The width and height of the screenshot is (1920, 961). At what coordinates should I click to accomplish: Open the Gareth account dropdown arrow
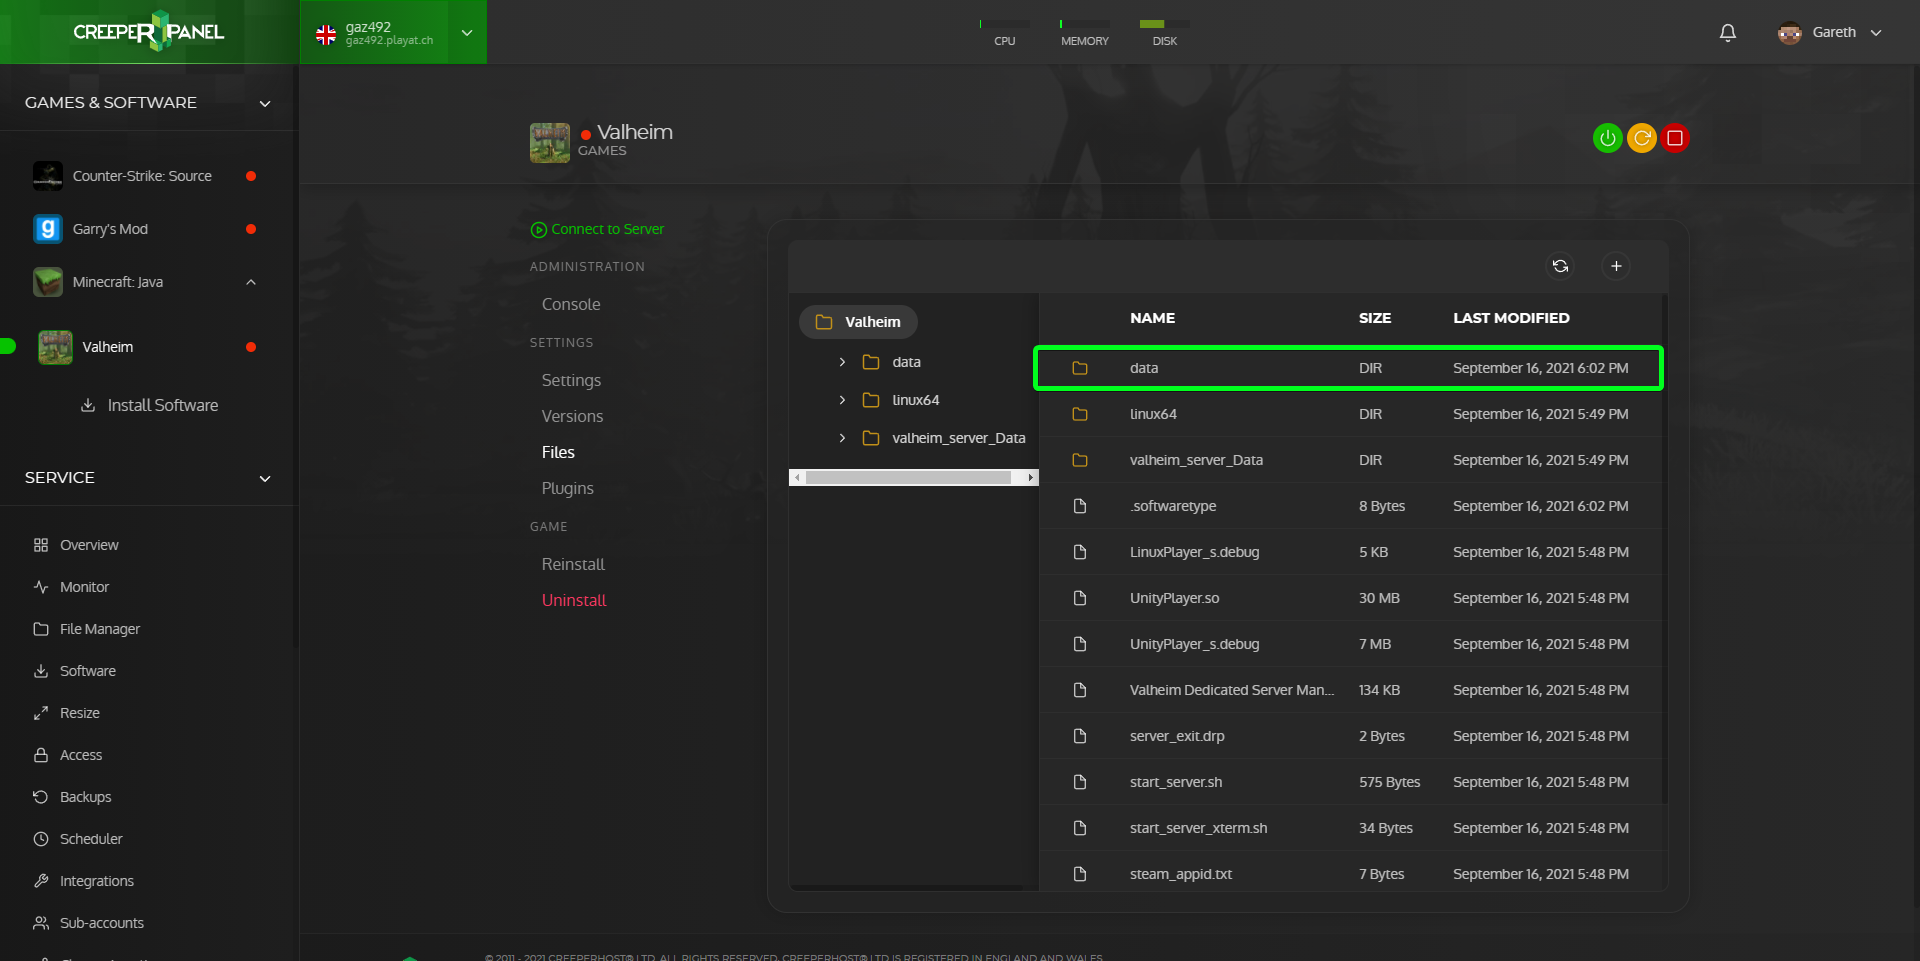click(x=1876, y=33)
